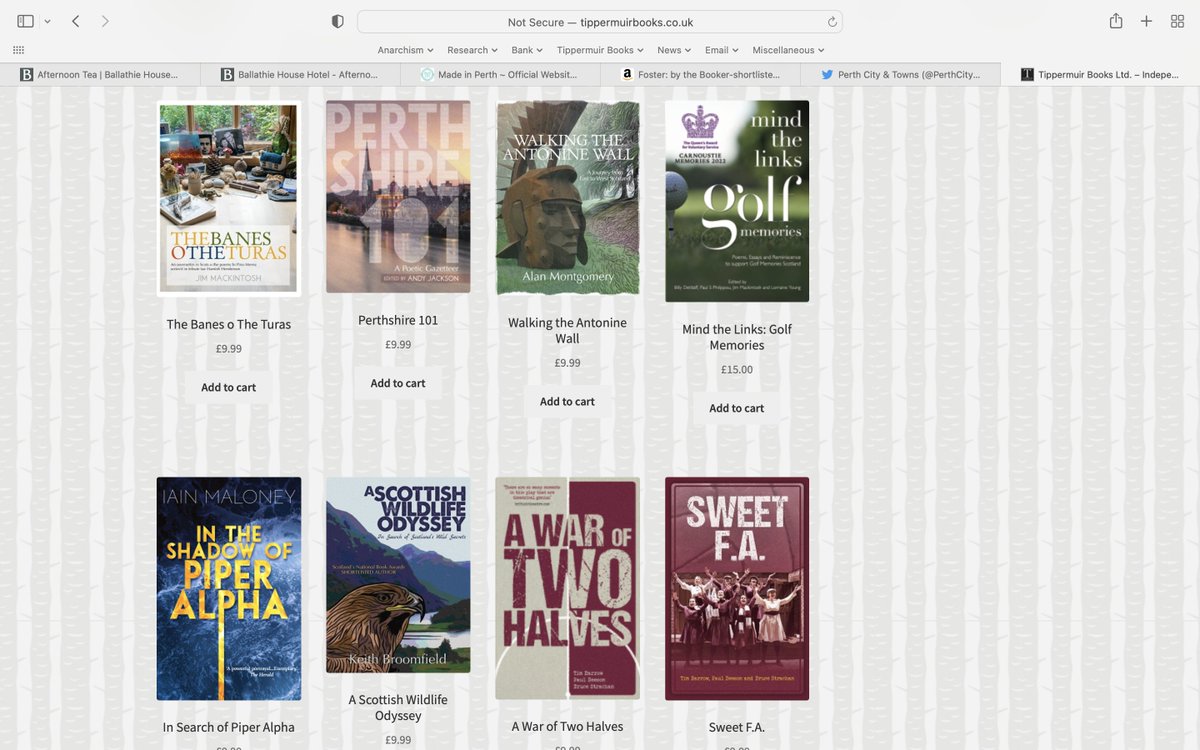Screen dimensions: 1200x750
Task: Expand the Email bookmarks folder
Action: 722,50
